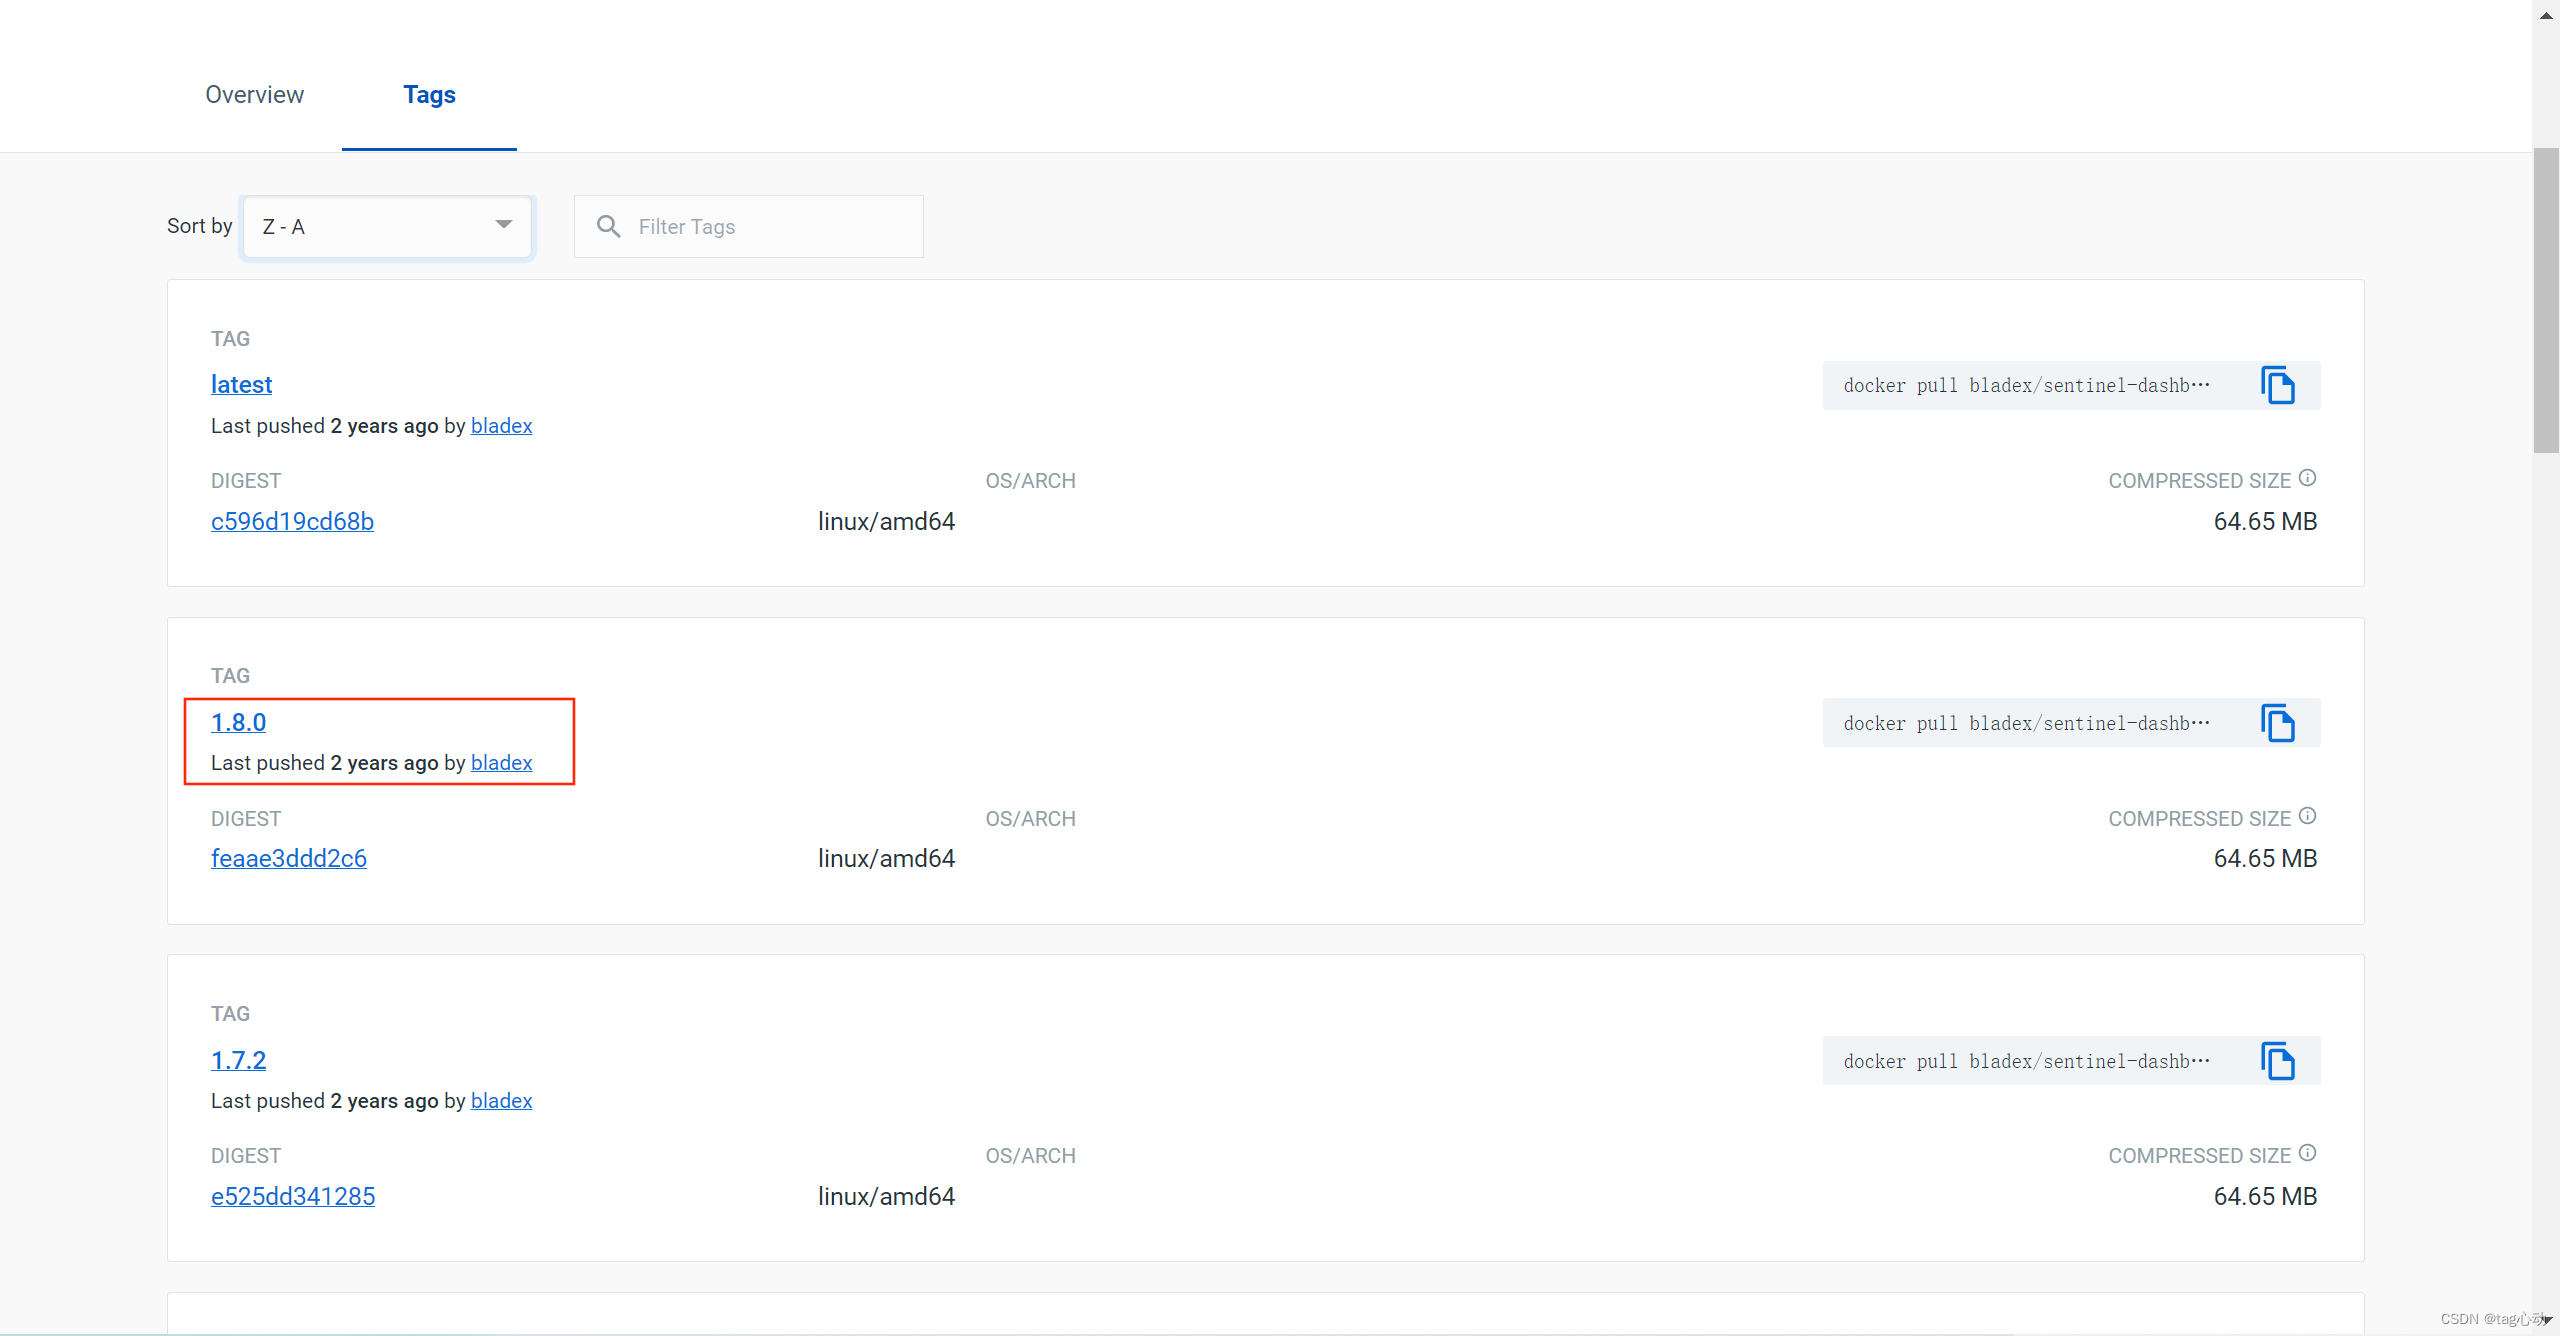Open the 1.8.0 tag details

pyautogui.click(x=238, y=722)
